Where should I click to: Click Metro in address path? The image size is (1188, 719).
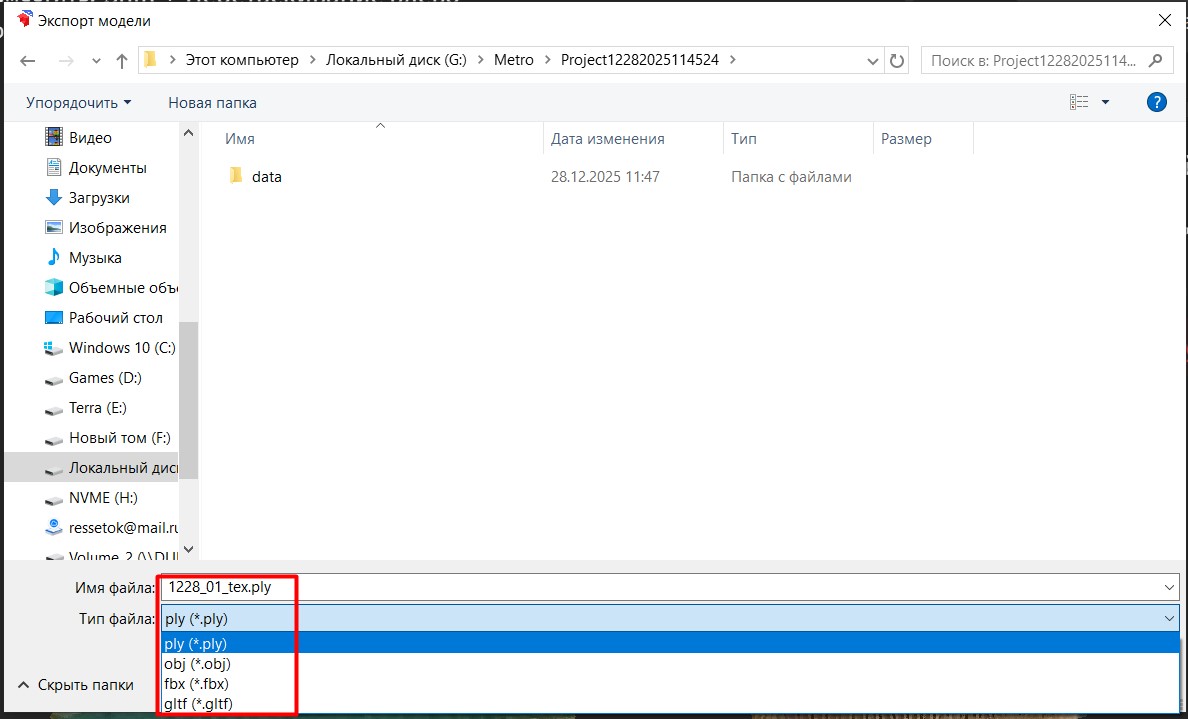pos(514,60)
